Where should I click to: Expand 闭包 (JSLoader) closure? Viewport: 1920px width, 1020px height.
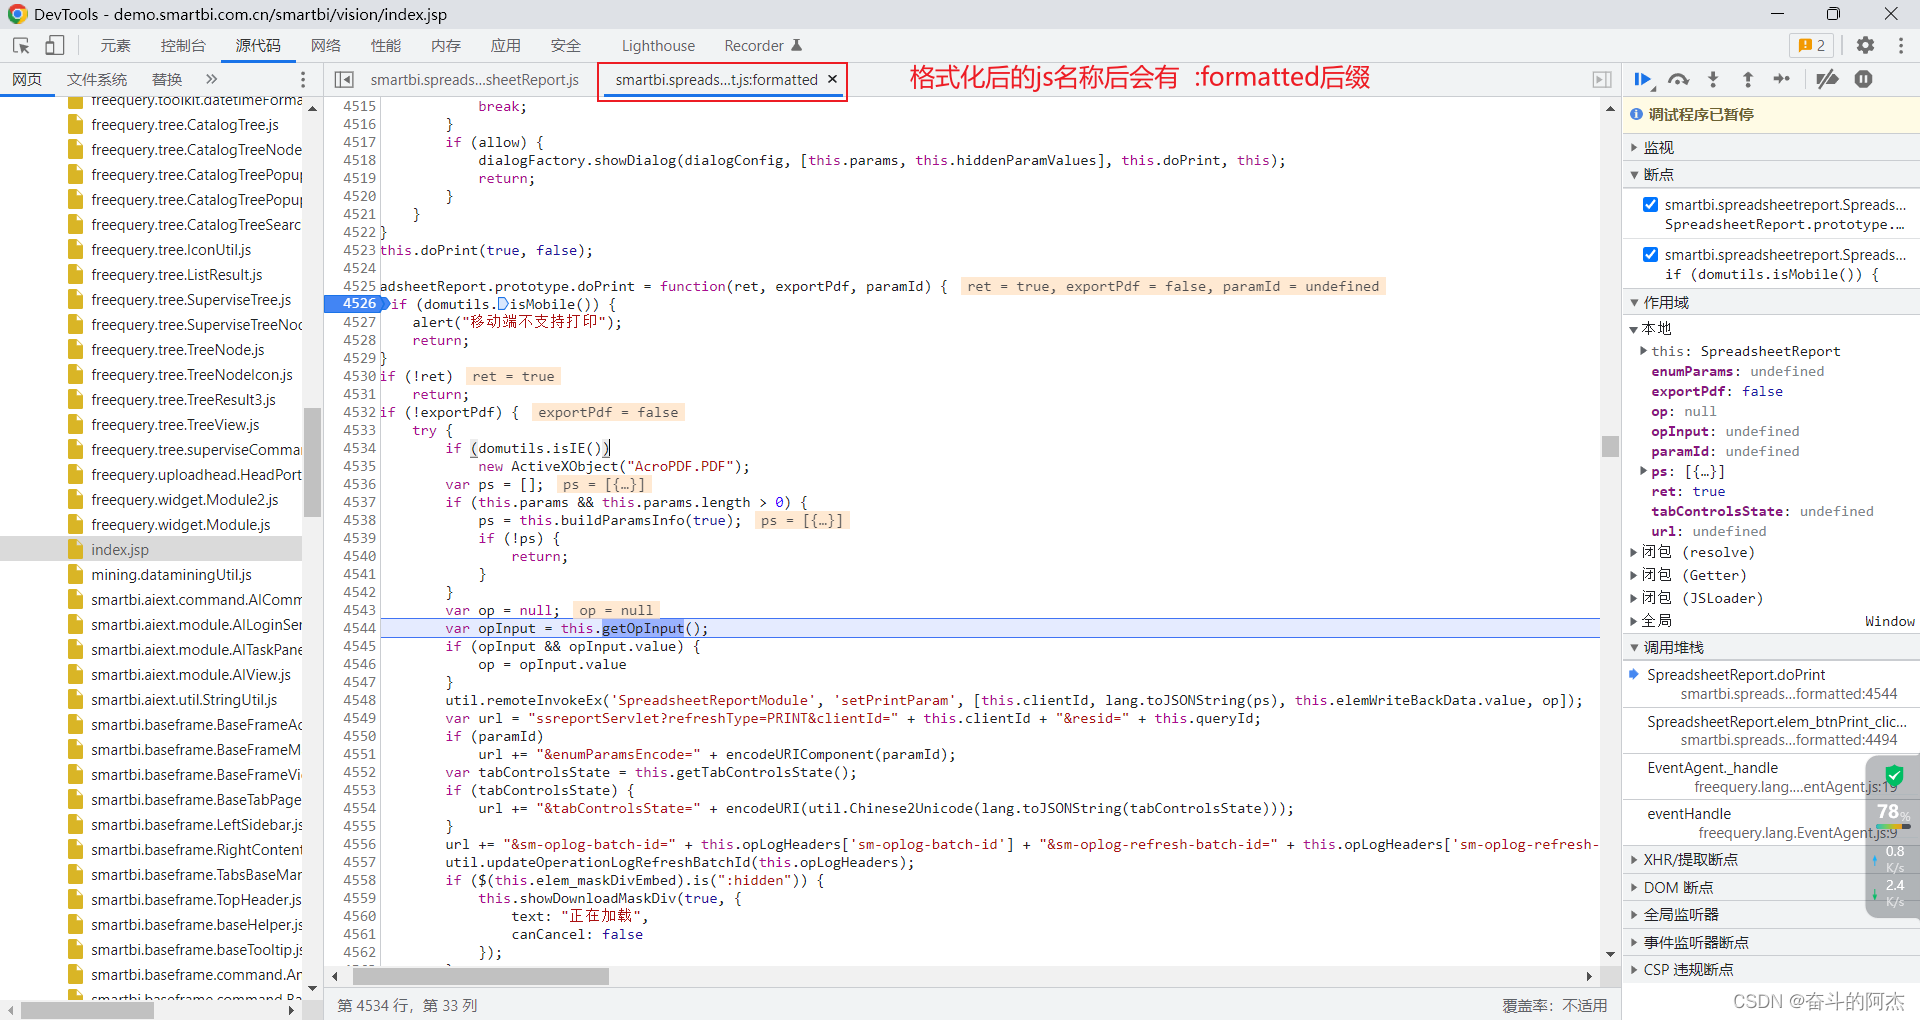1633,598
